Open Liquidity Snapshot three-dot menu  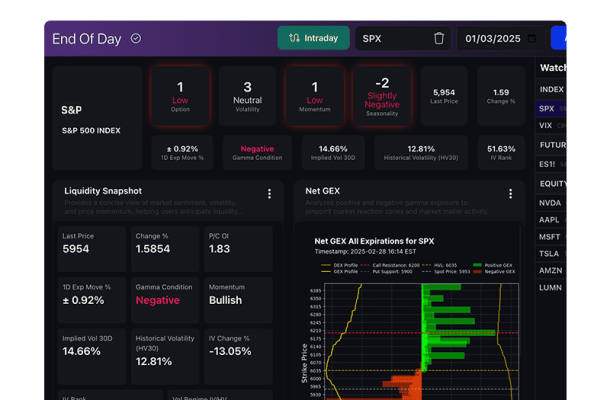coord(269,194)
